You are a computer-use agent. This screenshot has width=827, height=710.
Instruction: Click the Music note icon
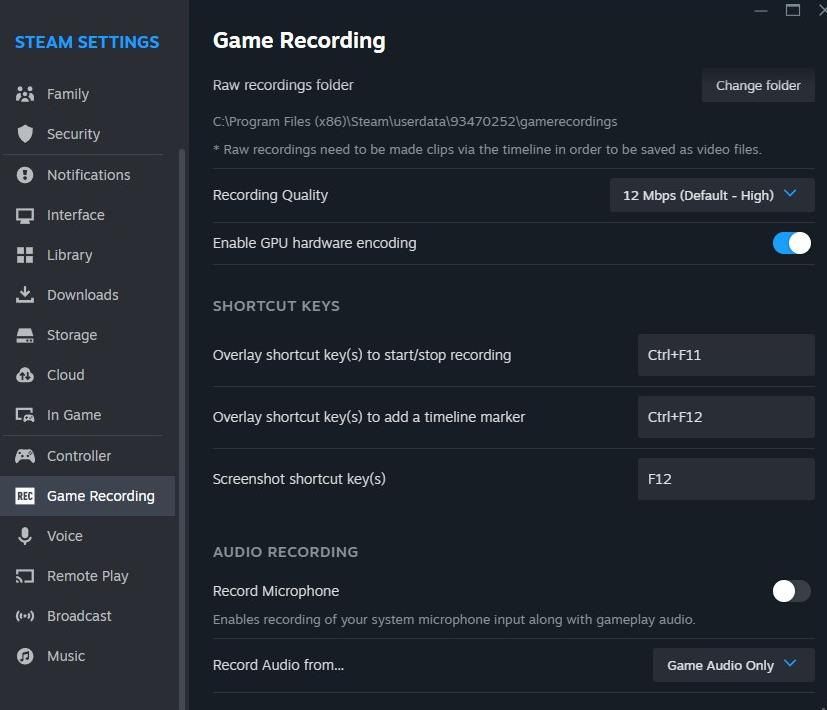click(25, 656)
